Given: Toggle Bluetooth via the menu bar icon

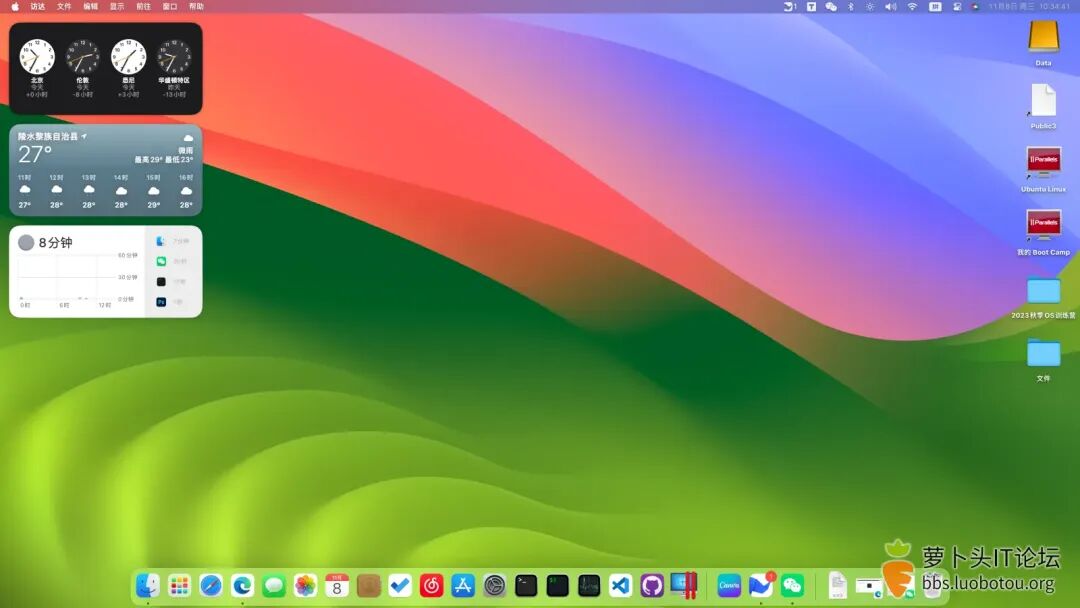Looking at the screenshot, I should point(851,7).
